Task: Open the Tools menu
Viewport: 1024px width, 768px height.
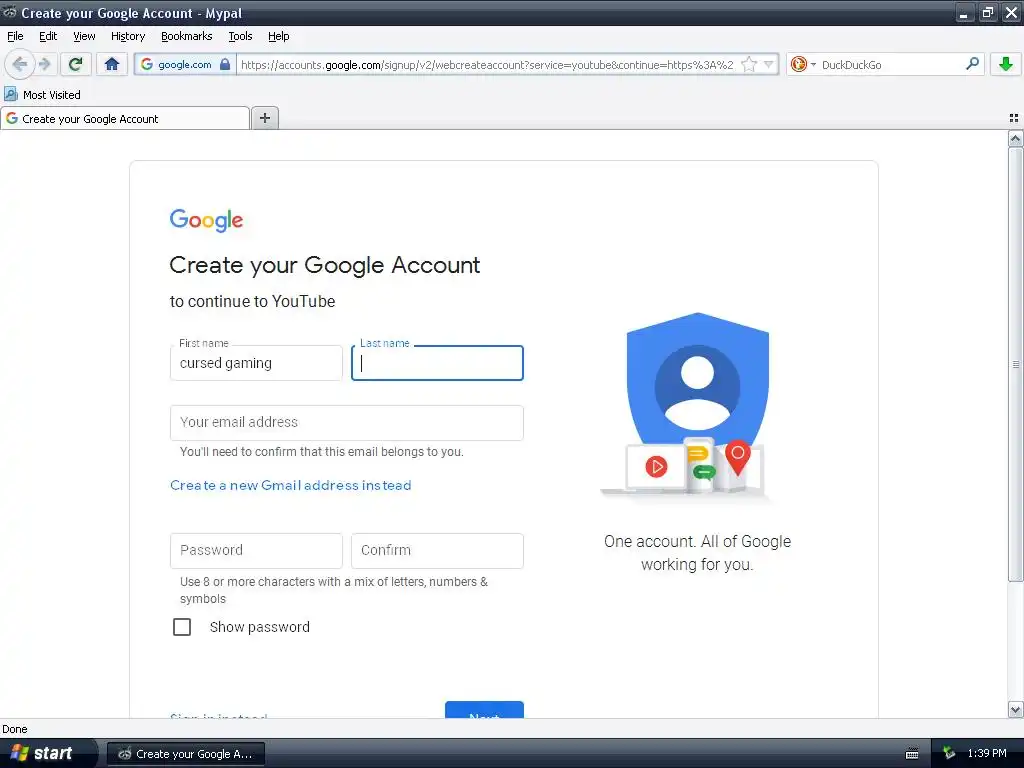Action: (x=240, y=36)
